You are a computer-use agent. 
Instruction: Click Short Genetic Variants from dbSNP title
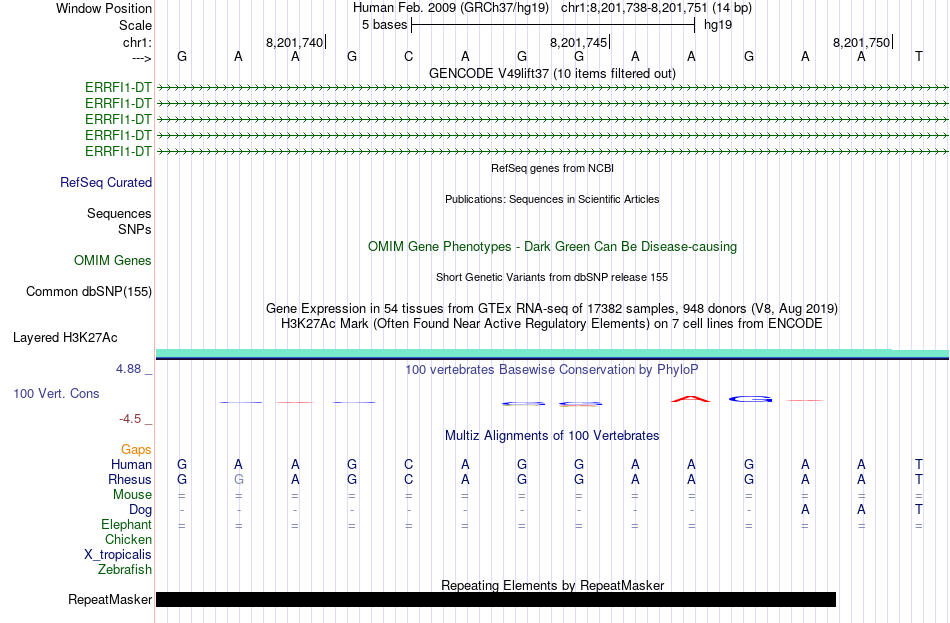tap(552, 277)
